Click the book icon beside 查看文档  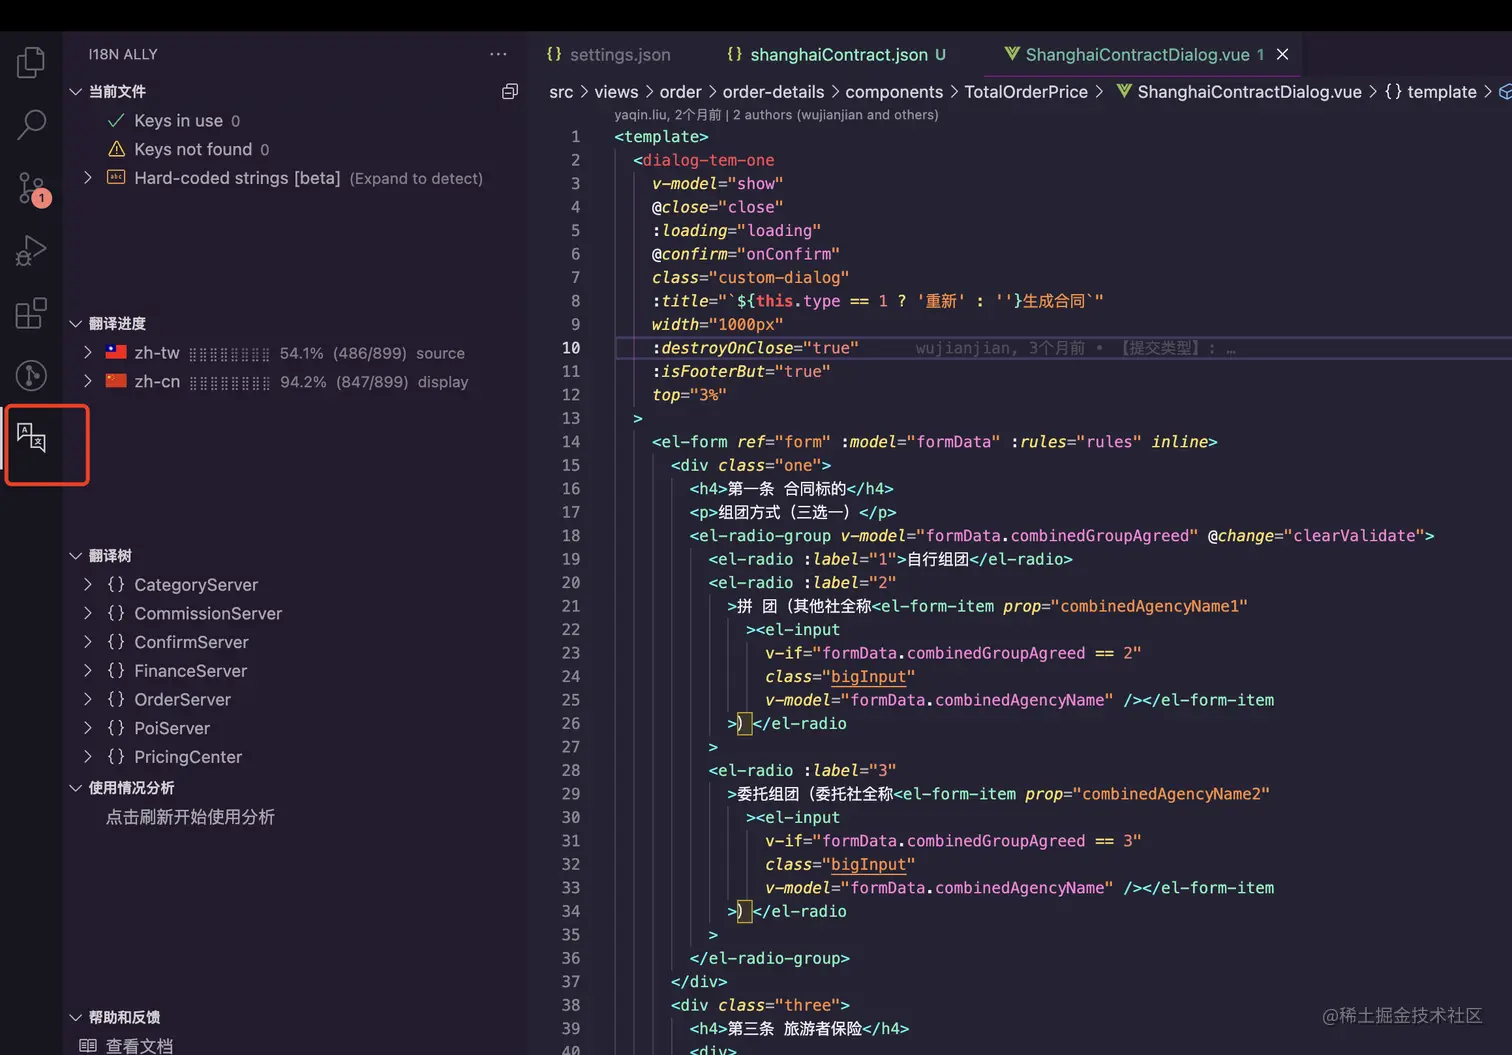coord(88,1045)
